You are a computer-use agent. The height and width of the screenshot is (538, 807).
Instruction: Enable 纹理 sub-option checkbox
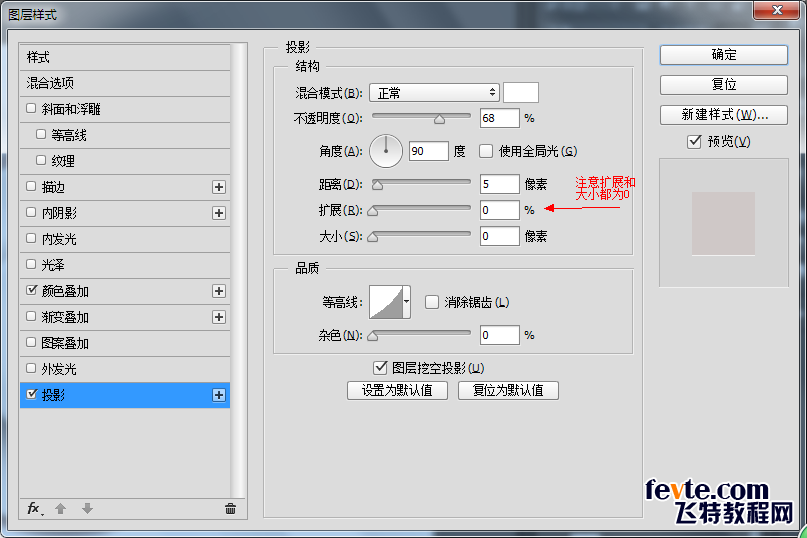pyautogui.click(x=41, y=160)
